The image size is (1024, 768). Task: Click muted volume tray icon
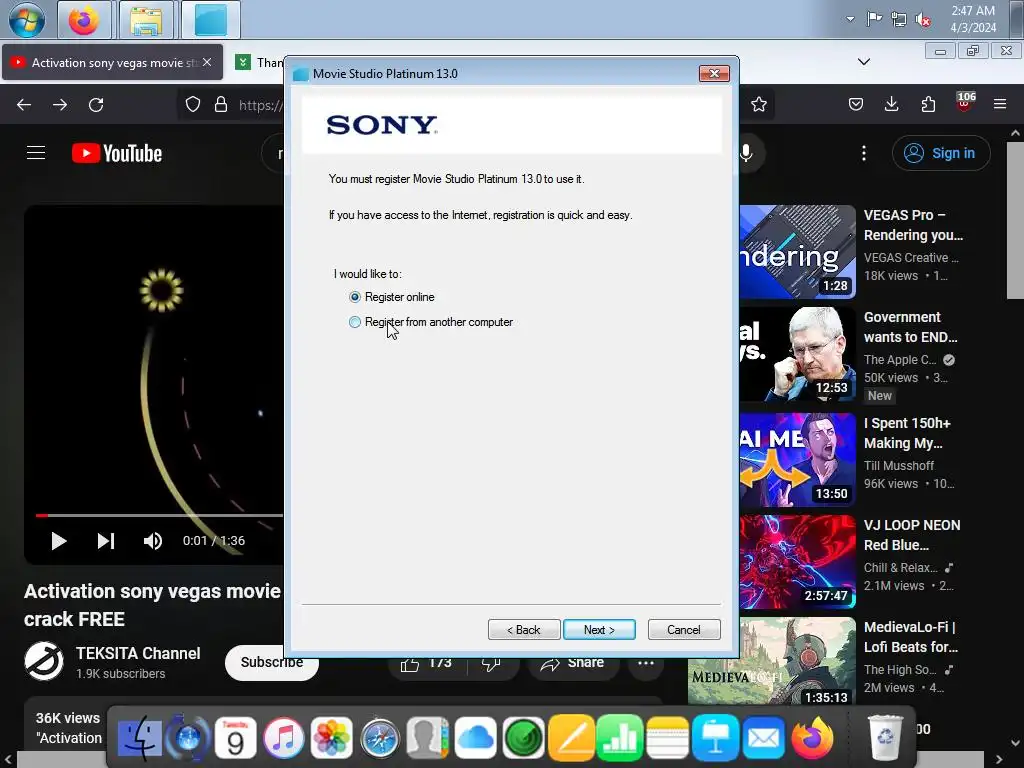point(923,20)
